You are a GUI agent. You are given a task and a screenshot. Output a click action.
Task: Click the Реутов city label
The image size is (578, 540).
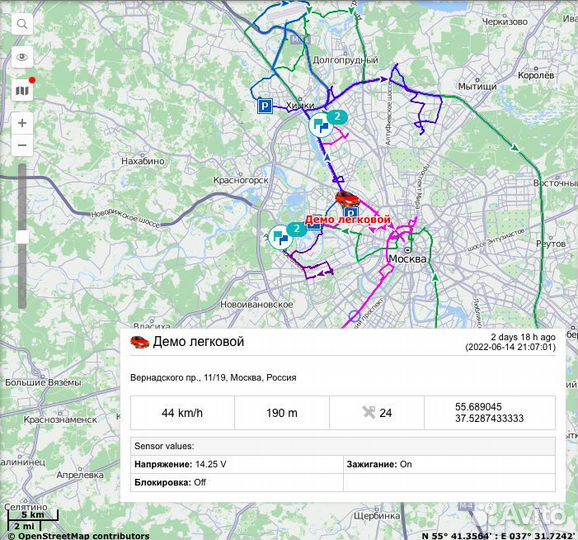[551, 244]
